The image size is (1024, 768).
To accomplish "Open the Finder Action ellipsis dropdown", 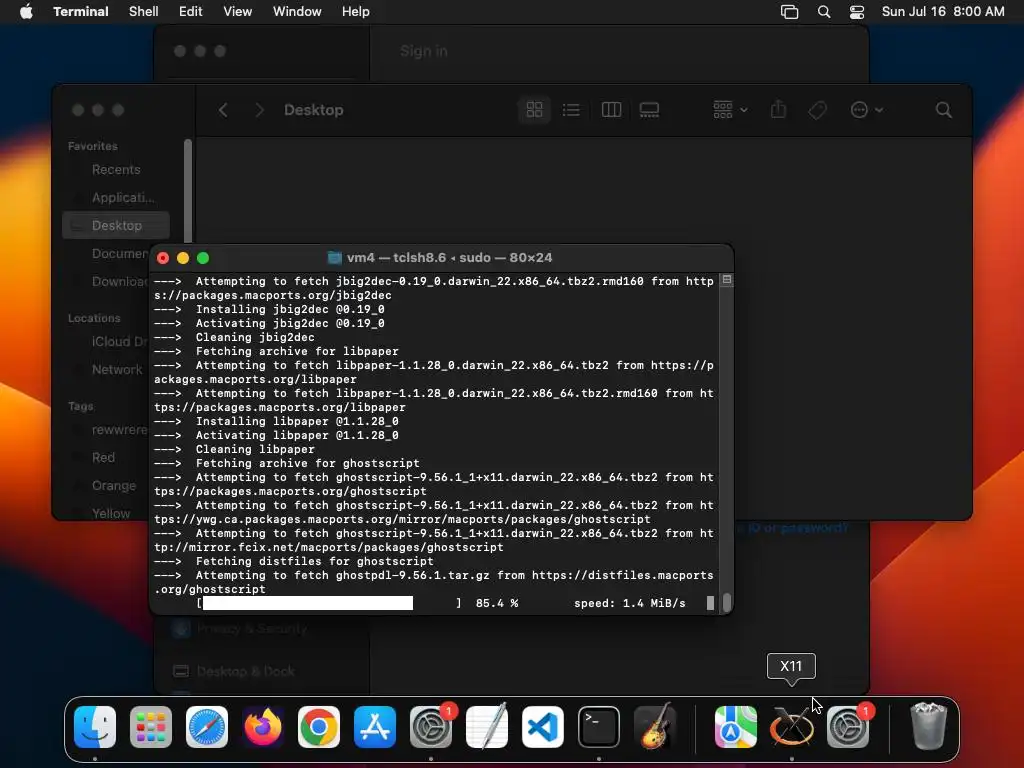I will point(867,110).
